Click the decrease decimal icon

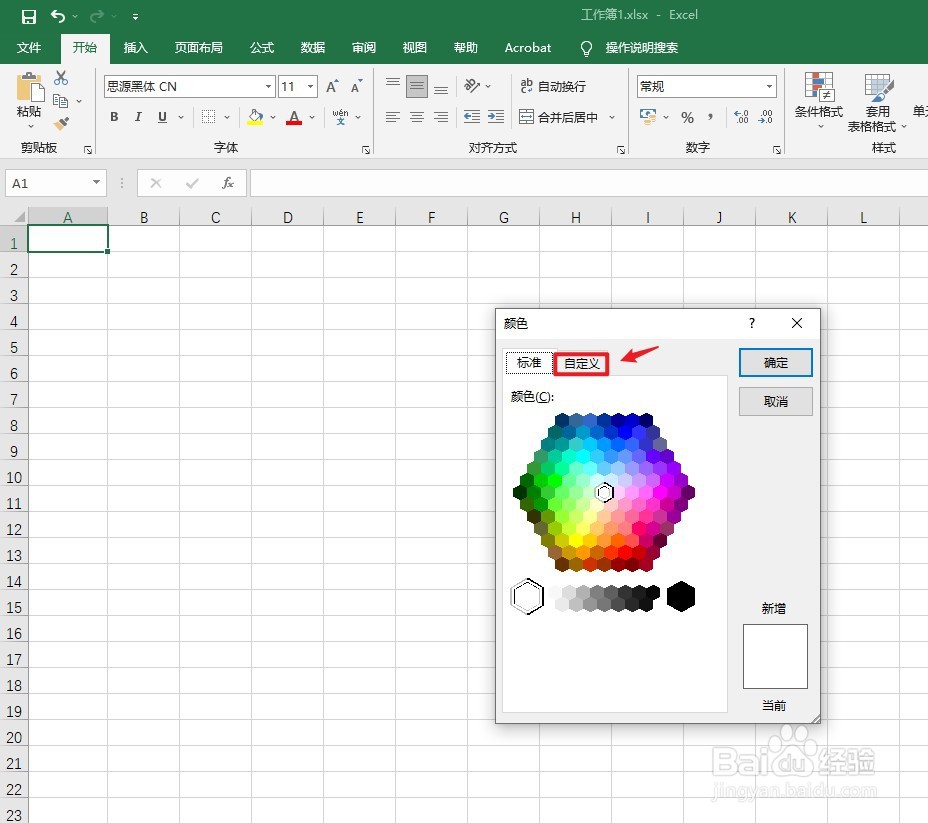point(765,117)
